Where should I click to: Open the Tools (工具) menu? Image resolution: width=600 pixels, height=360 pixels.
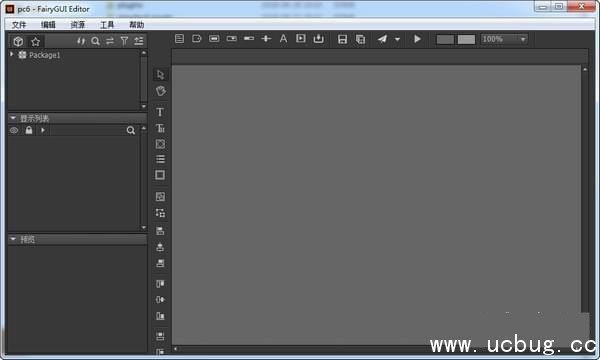tap(107, 25)
